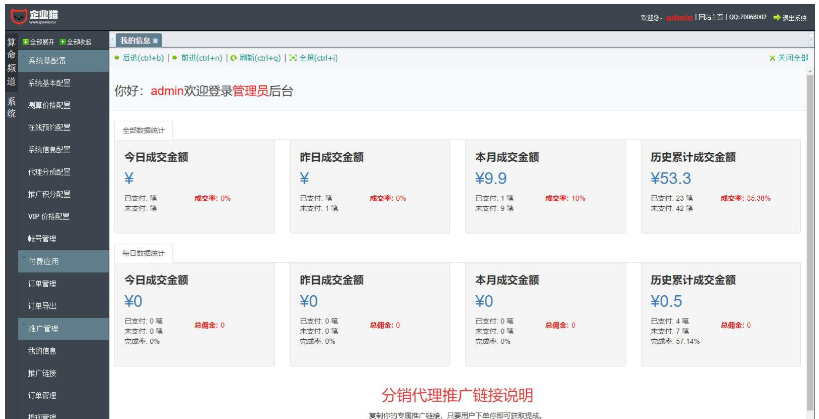Close the 我的信息 tab with its x icon
Image resolution: width=819 pixels, height=419 pixels.
point(155,40)
